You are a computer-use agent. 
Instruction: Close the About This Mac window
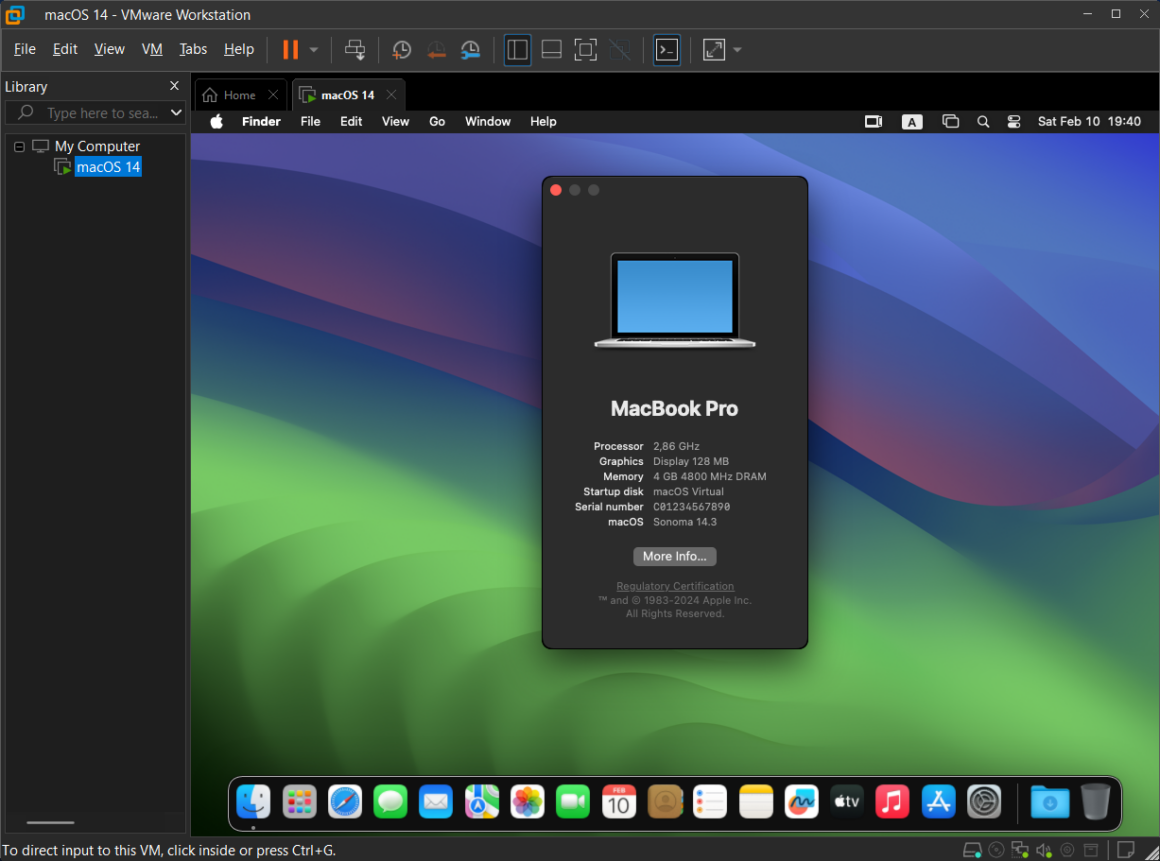556,190
